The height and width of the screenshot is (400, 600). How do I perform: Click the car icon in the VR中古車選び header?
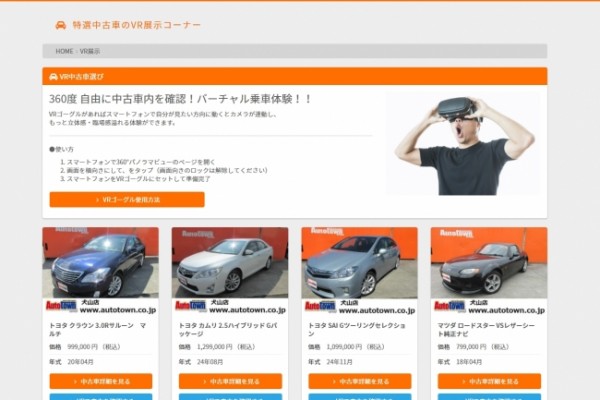[x=53, y=77]
